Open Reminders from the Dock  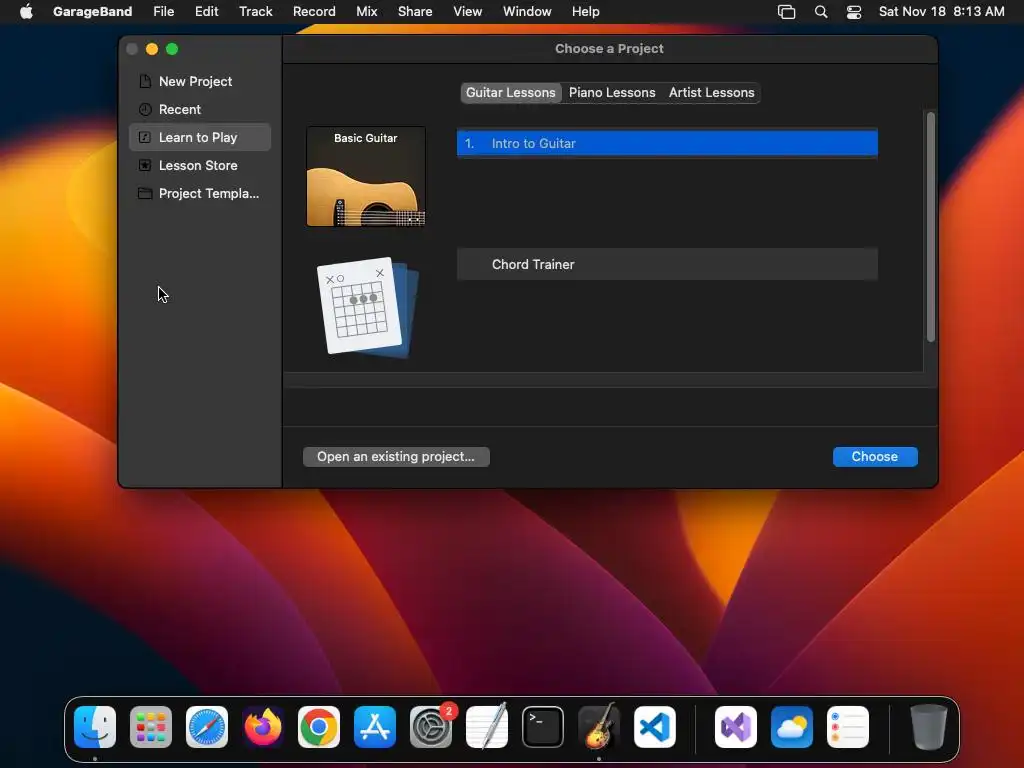848,727
